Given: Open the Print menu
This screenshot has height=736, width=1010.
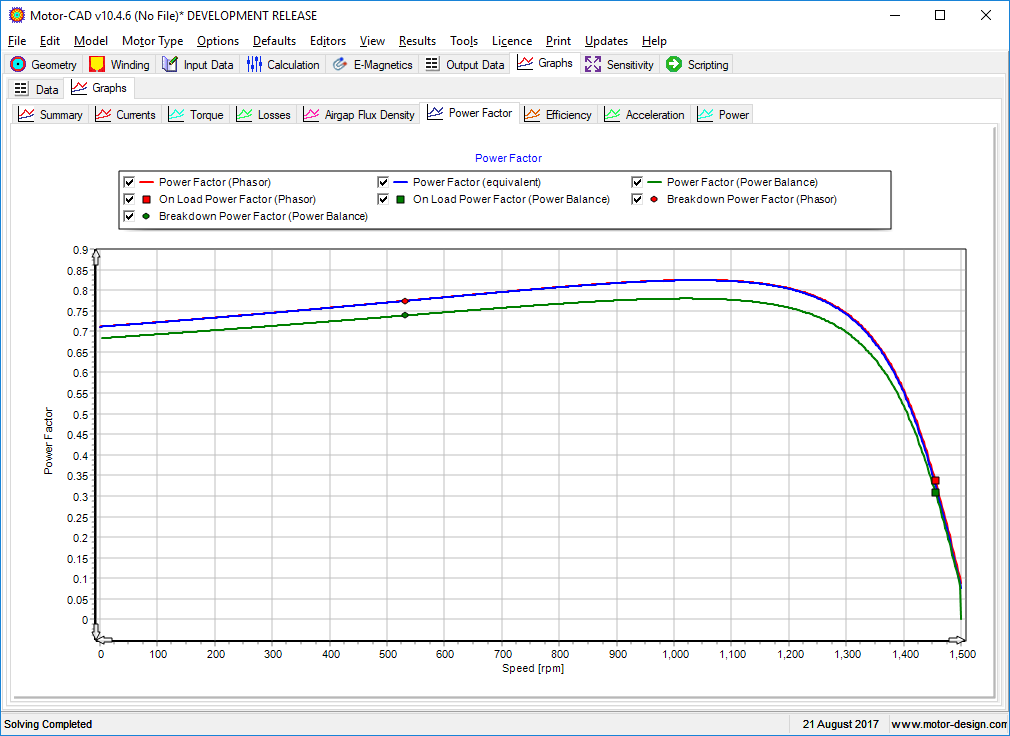Looking at the screenshot, I should [558, 41].
